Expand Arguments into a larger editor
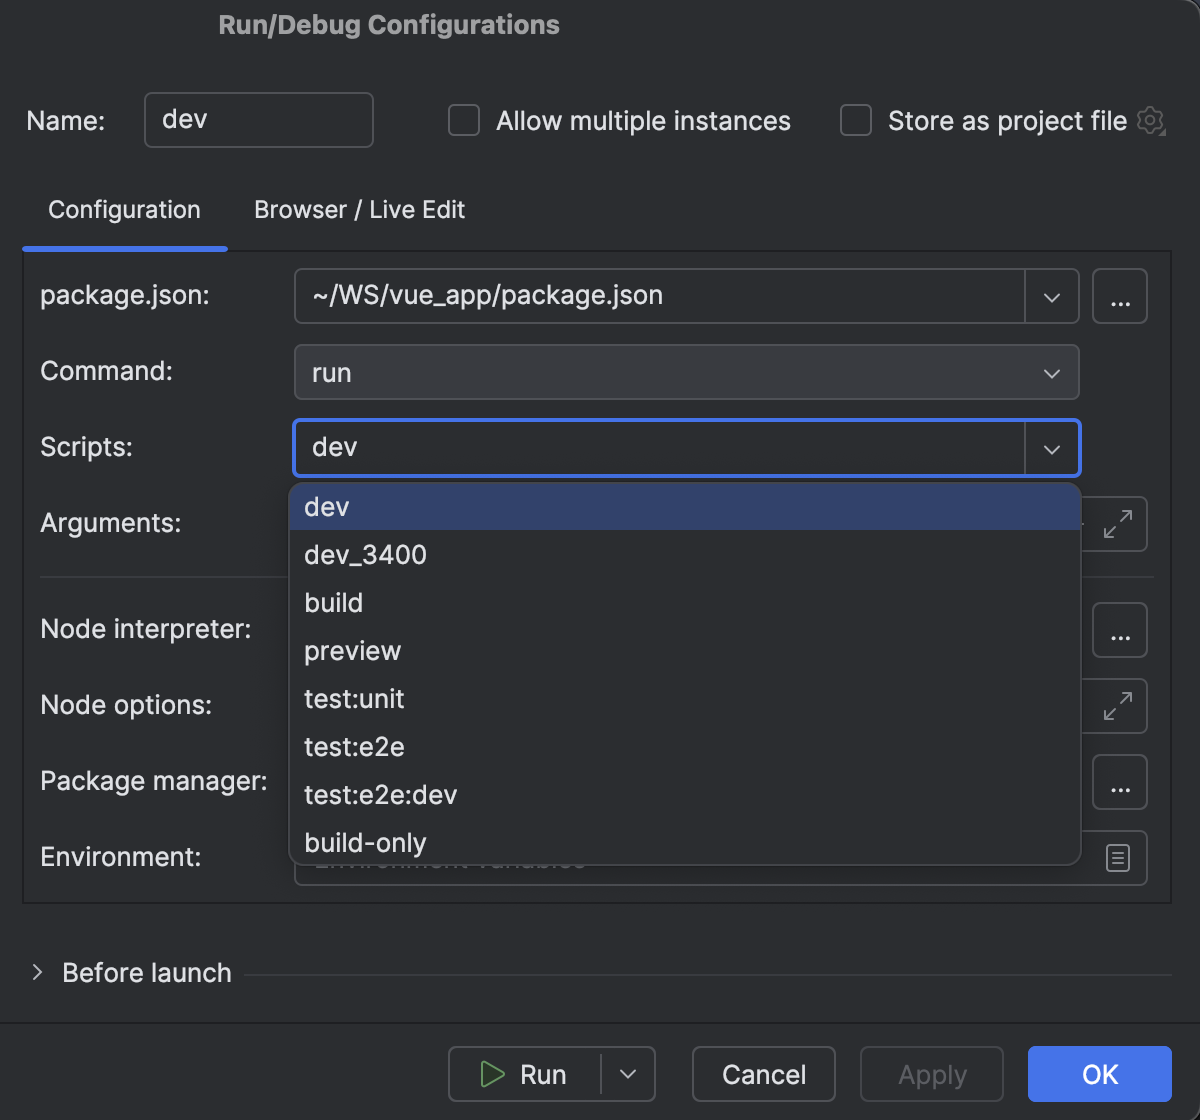Viewport: 1200px width, 1120px height. tap(1119, 524)
